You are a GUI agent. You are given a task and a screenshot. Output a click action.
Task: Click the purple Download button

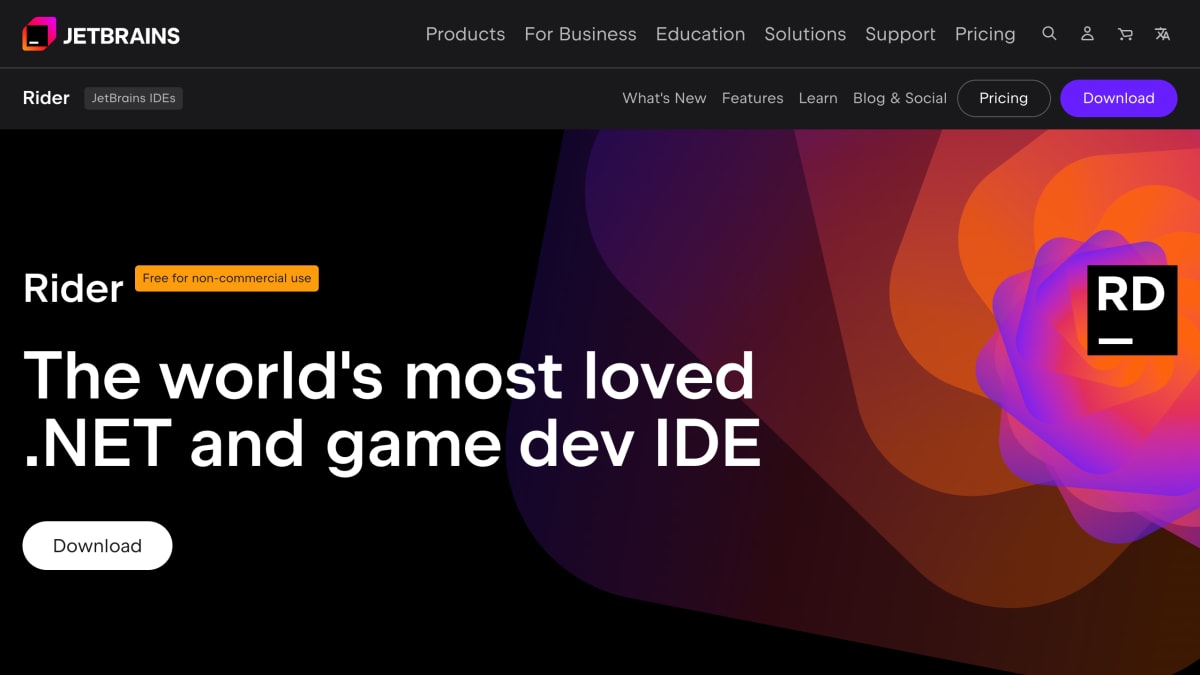click(1118, 98)
